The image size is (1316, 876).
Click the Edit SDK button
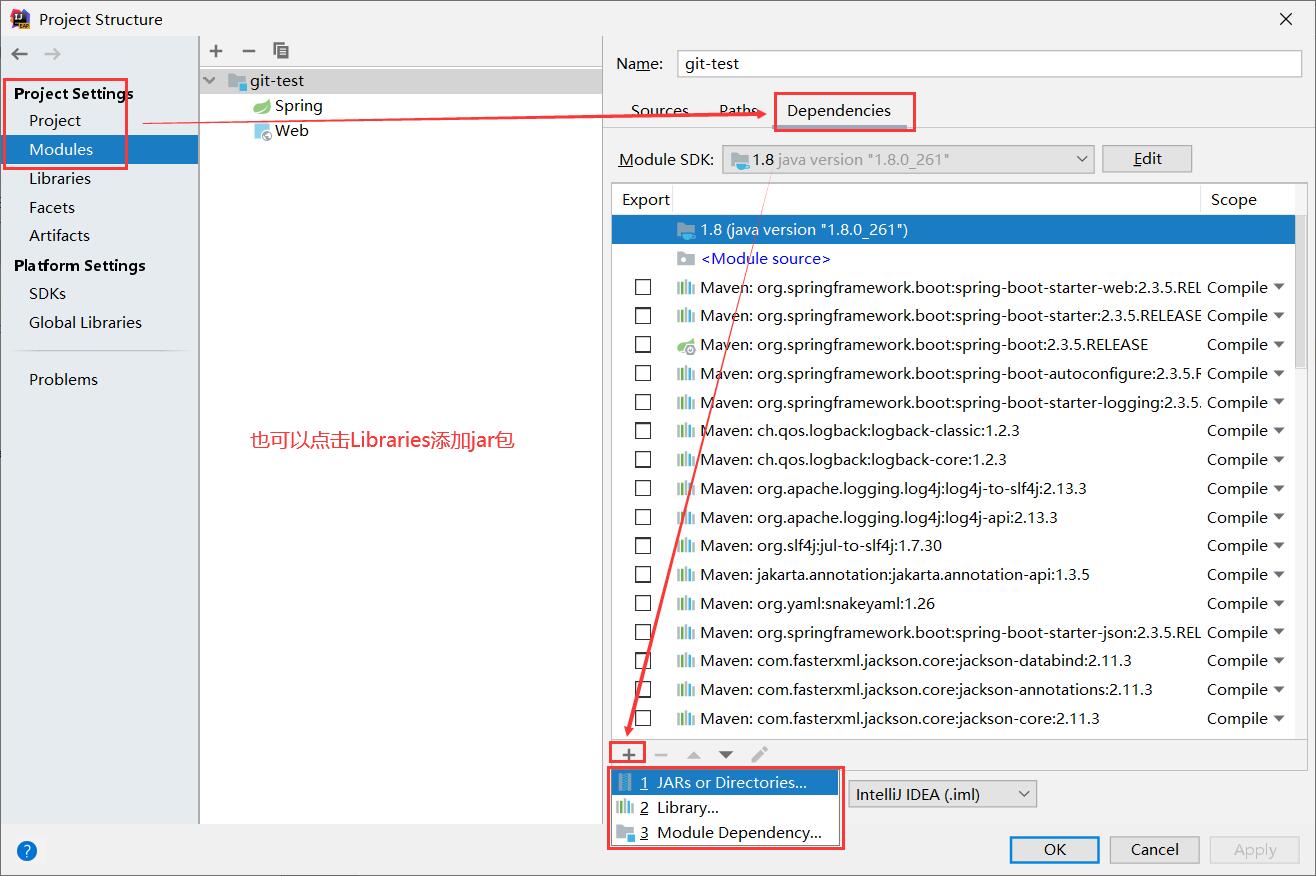pos(1147,159)
